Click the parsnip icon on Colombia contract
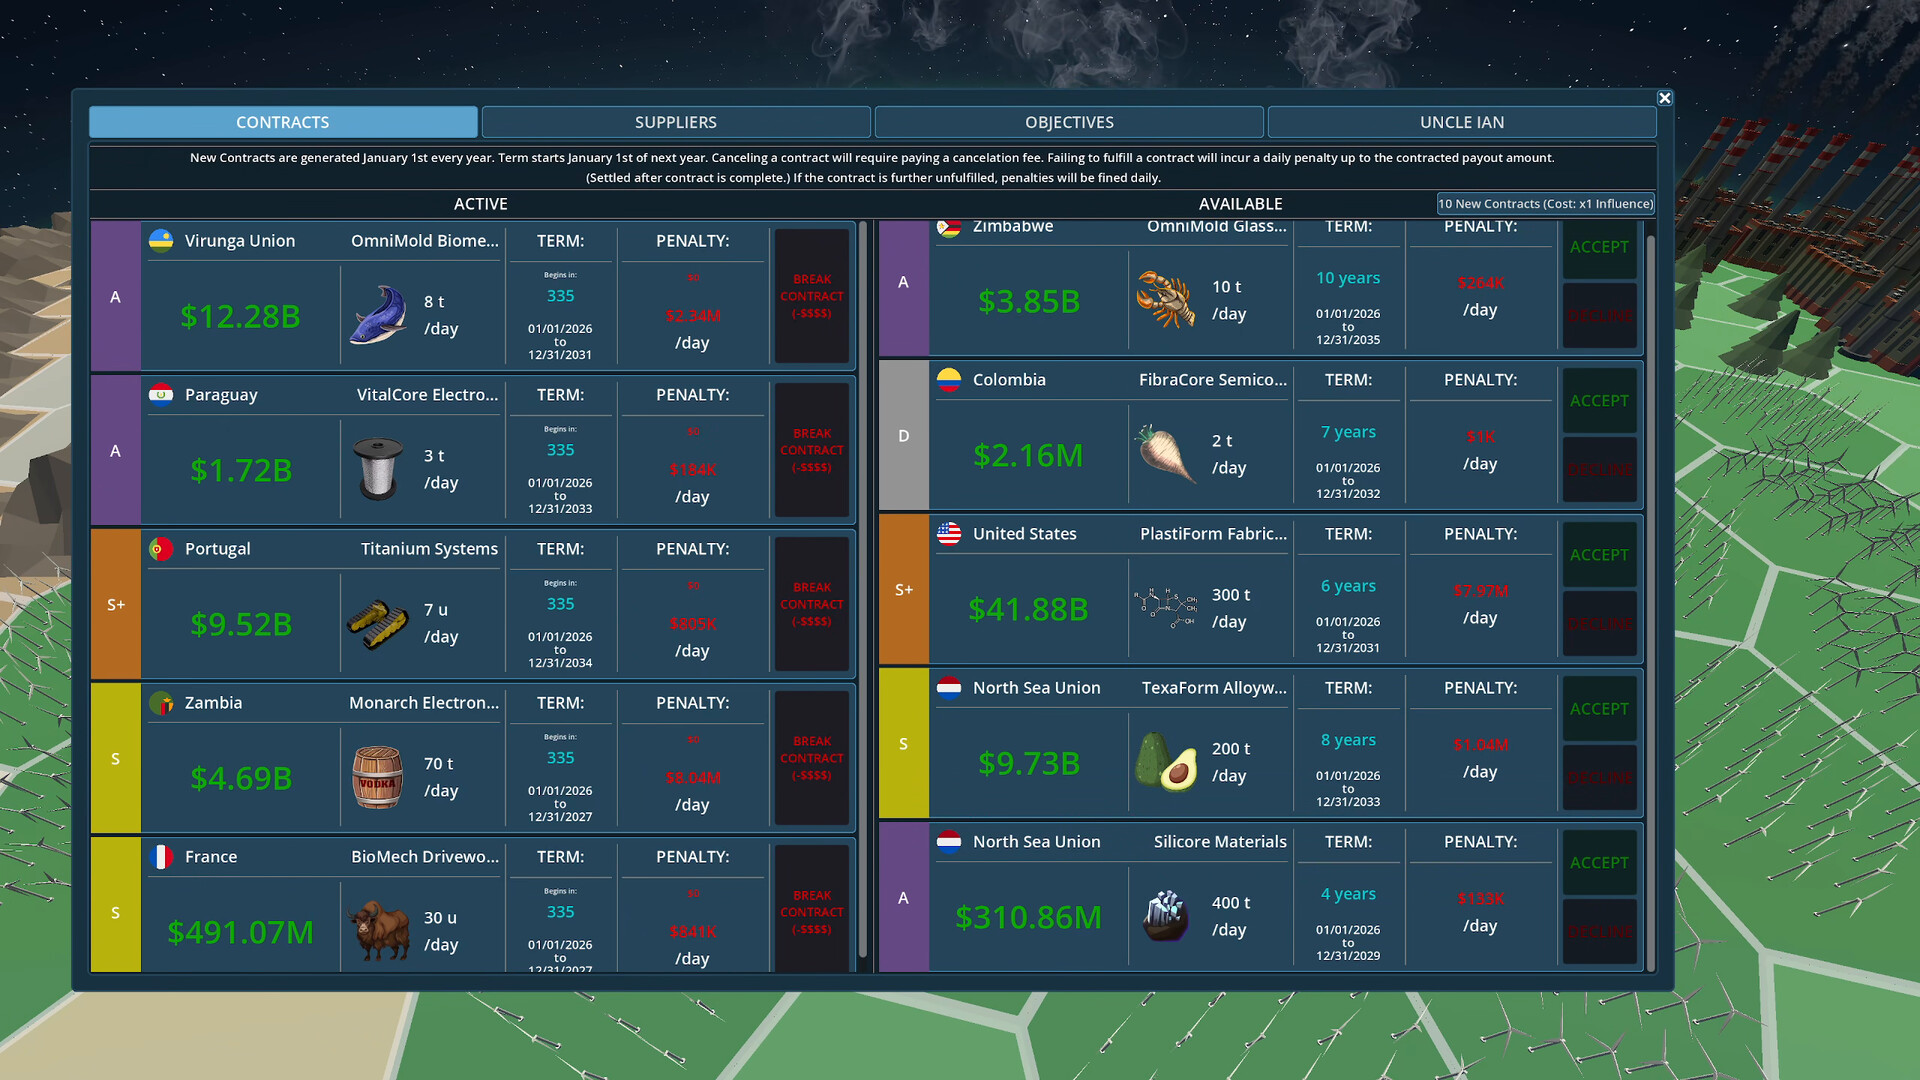Screen dimensions: 1920x1080 point(1165,452)
